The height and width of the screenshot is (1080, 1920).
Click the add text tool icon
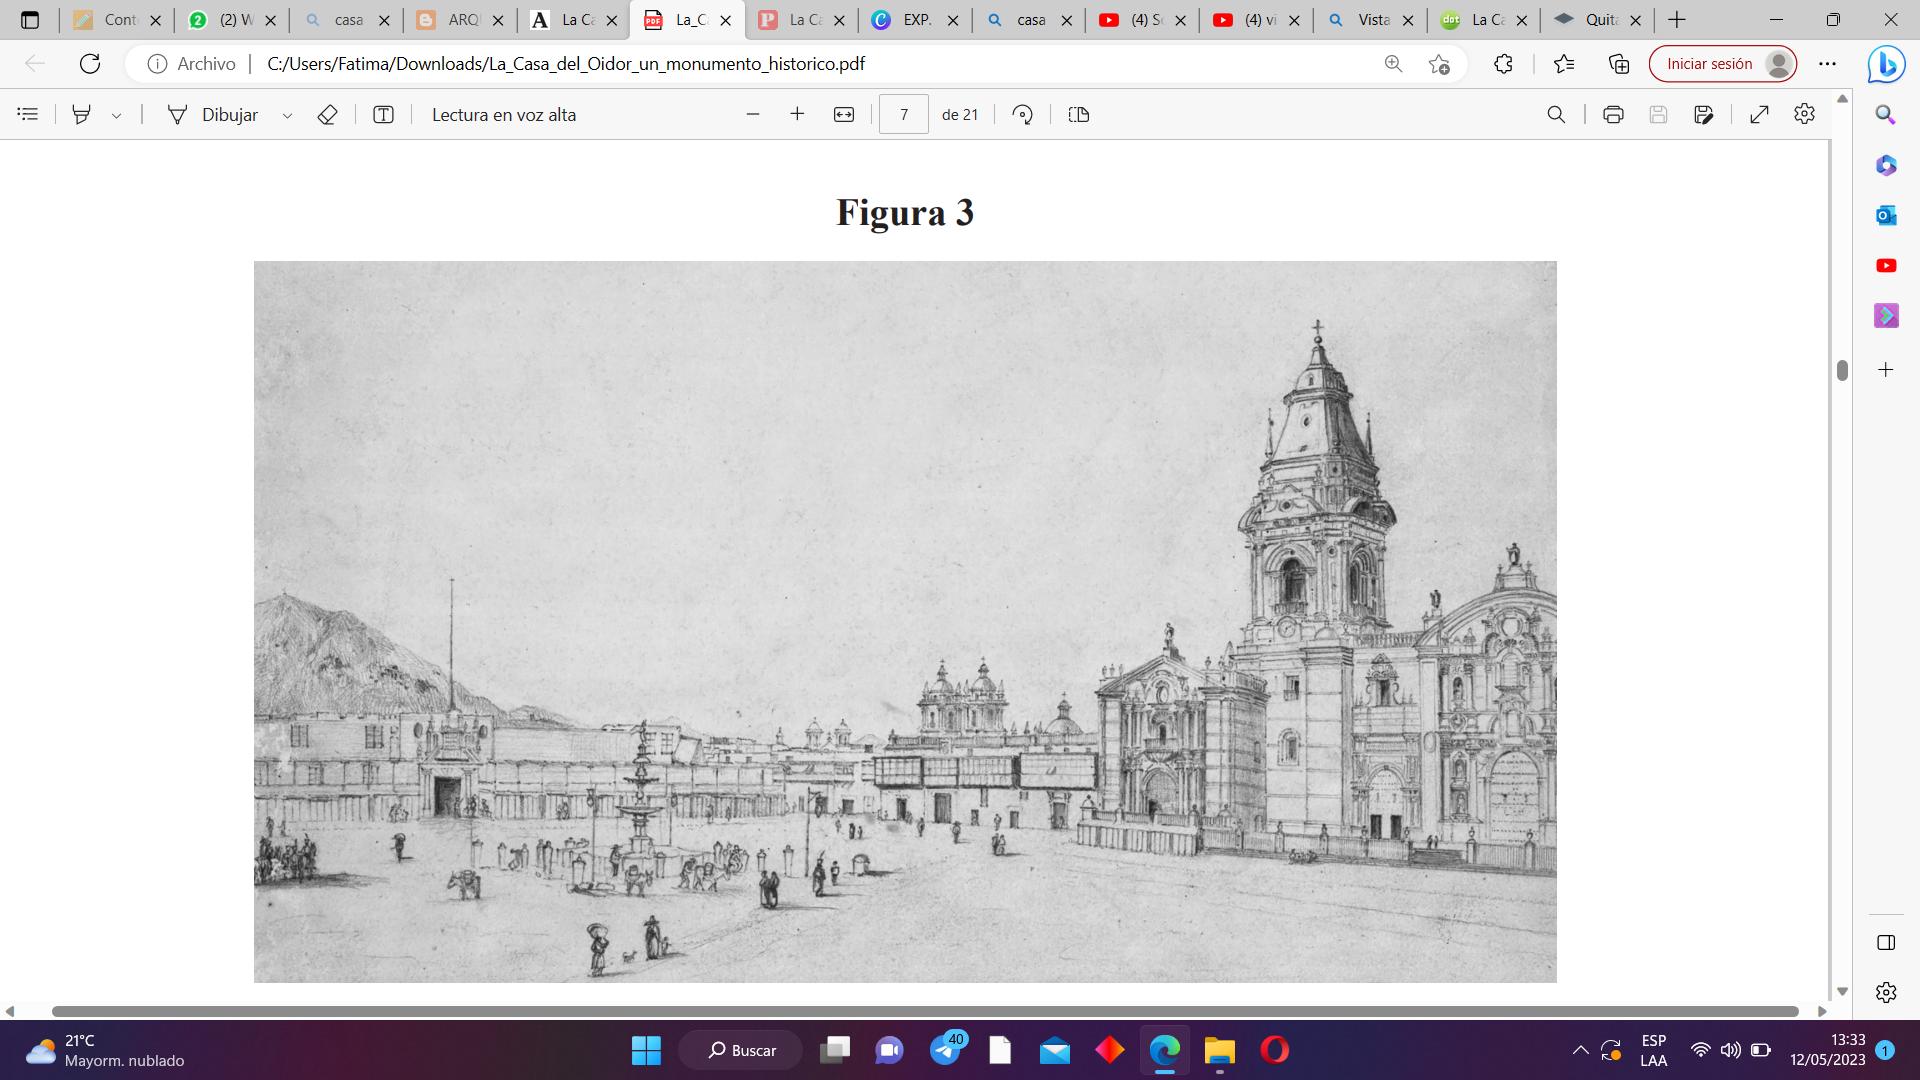[x=383, y=115]
